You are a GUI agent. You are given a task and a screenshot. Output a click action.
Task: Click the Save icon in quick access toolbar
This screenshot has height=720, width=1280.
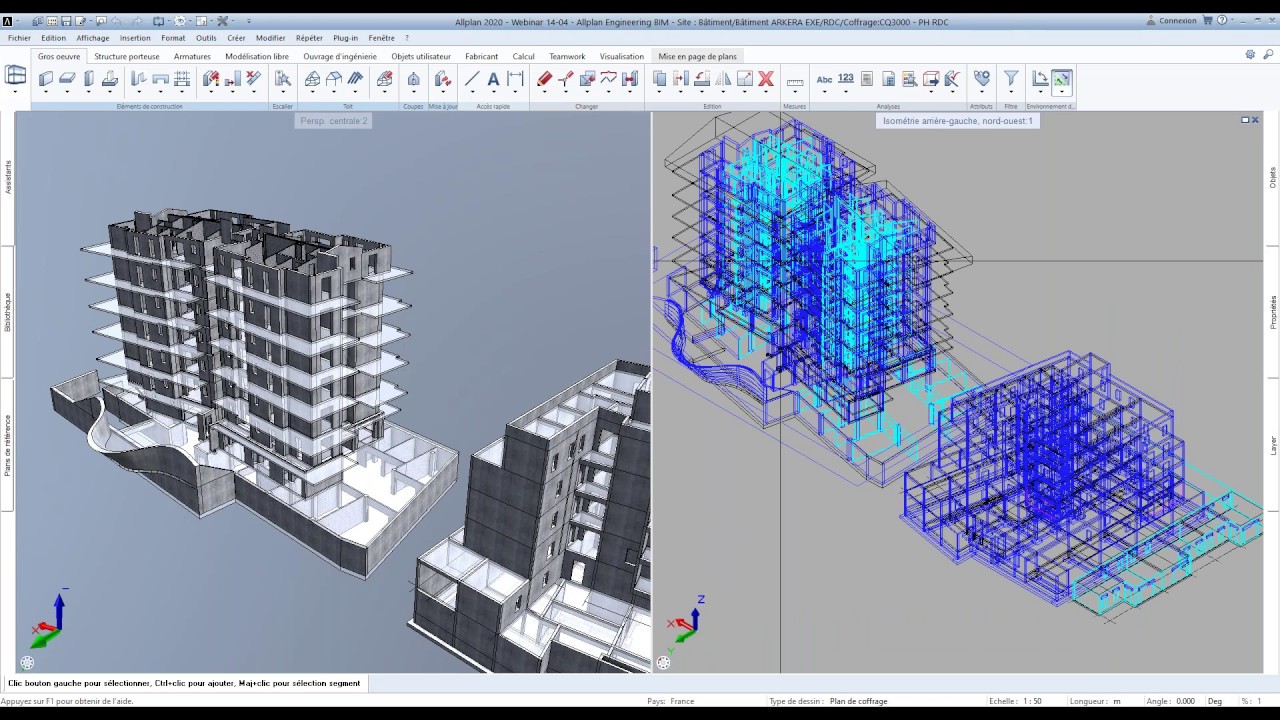point(66,21)
